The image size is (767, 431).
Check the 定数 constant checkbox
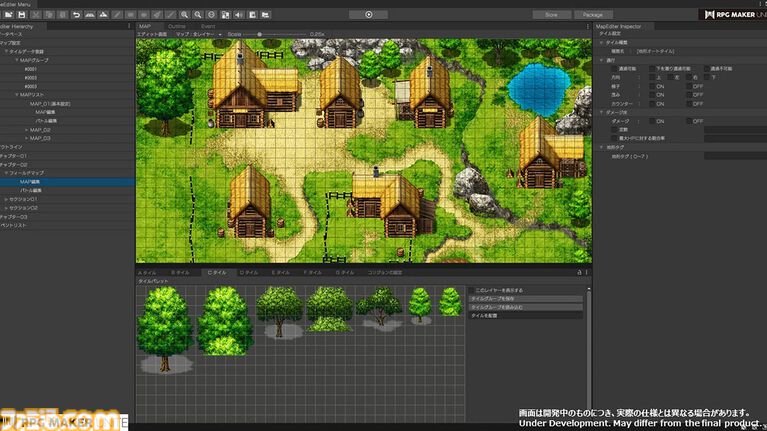coord(614,130)
